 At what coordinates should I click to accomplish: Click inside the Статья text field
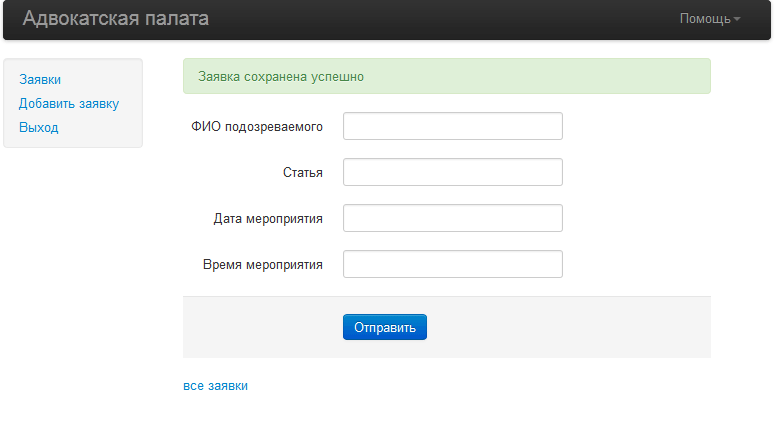453,172
